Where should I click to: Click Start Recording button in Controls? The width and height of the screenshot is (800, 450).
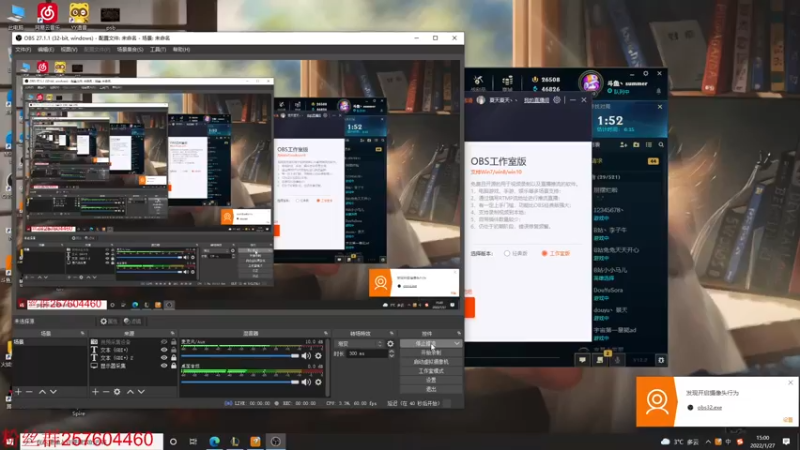(x=431, y=353)
